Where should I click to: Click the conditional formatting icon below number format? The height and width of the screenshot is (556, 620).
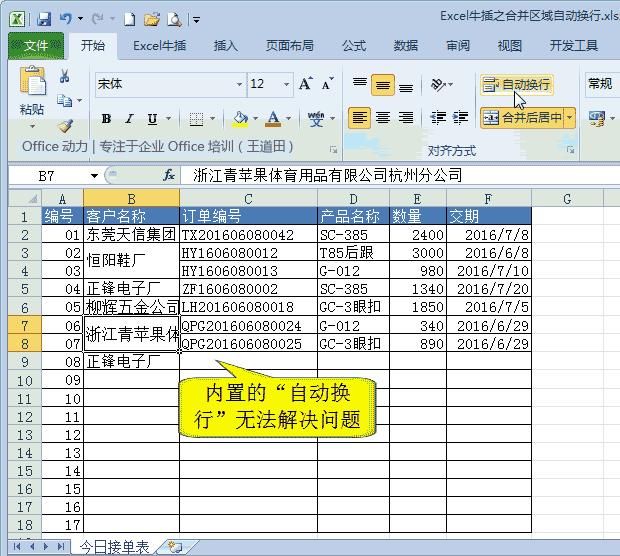pos(597,118)
